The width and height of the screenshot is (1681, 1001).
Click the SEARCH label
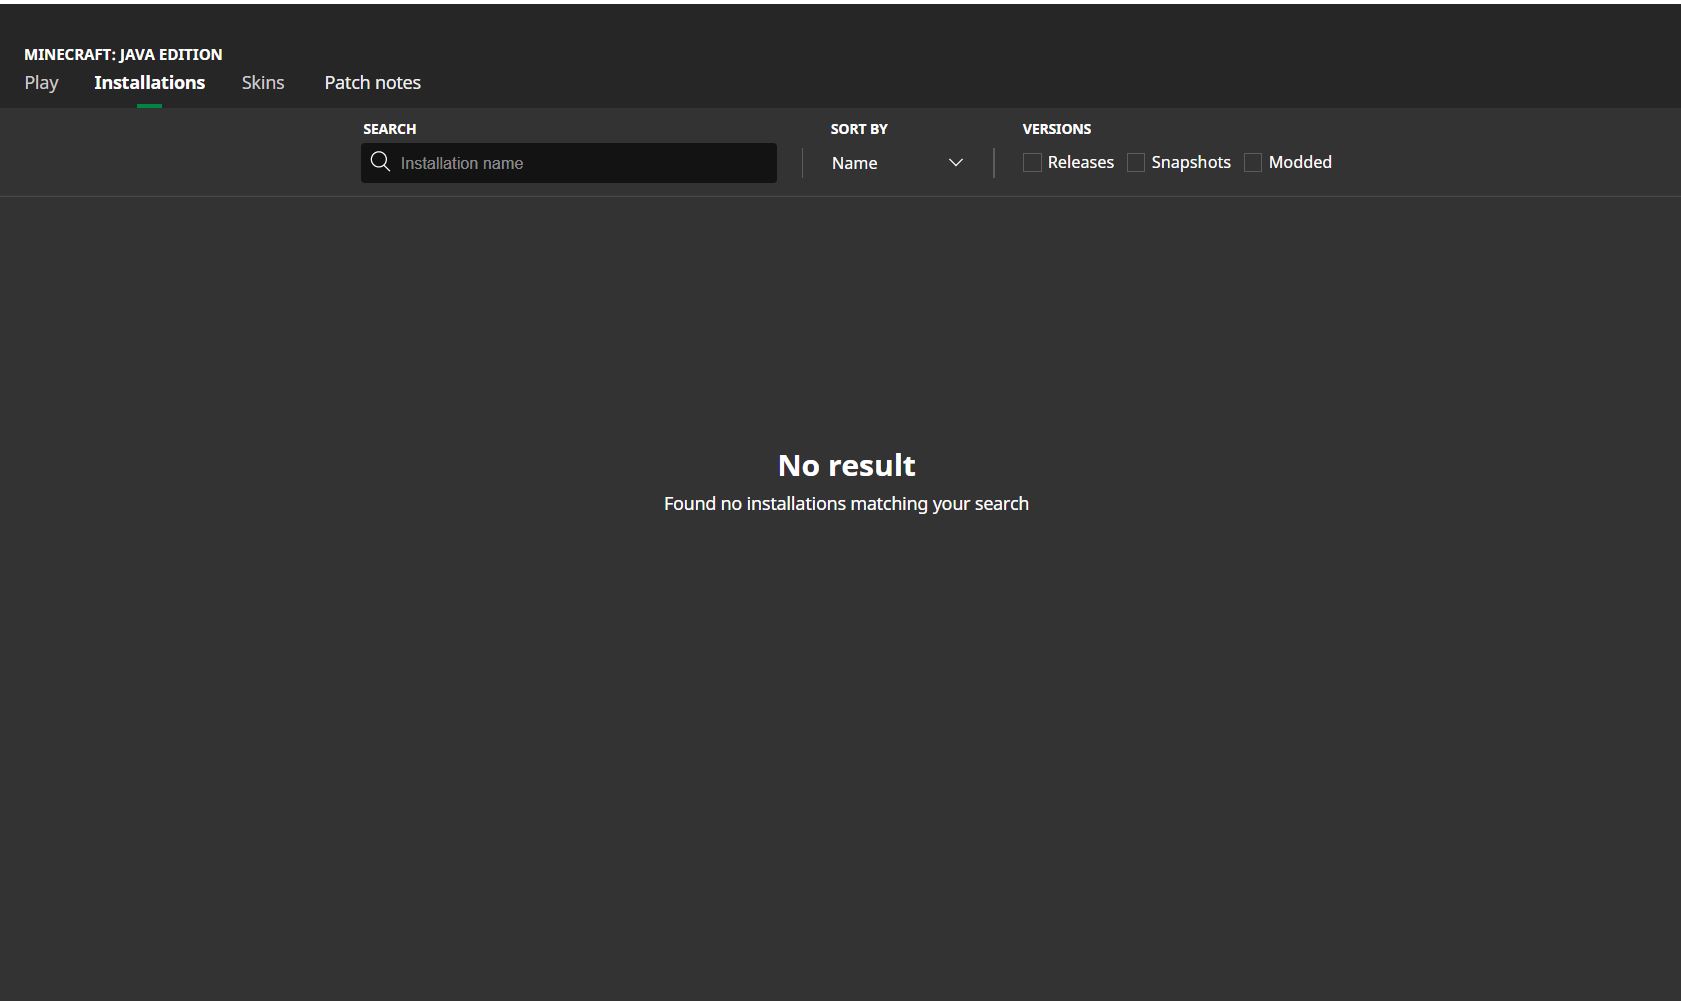coord(389,129)
